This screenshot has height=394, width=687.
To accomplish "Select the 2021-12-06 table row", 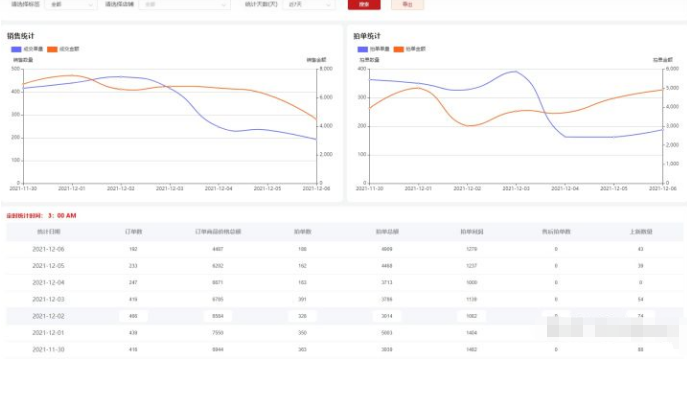I will point(344,249).
